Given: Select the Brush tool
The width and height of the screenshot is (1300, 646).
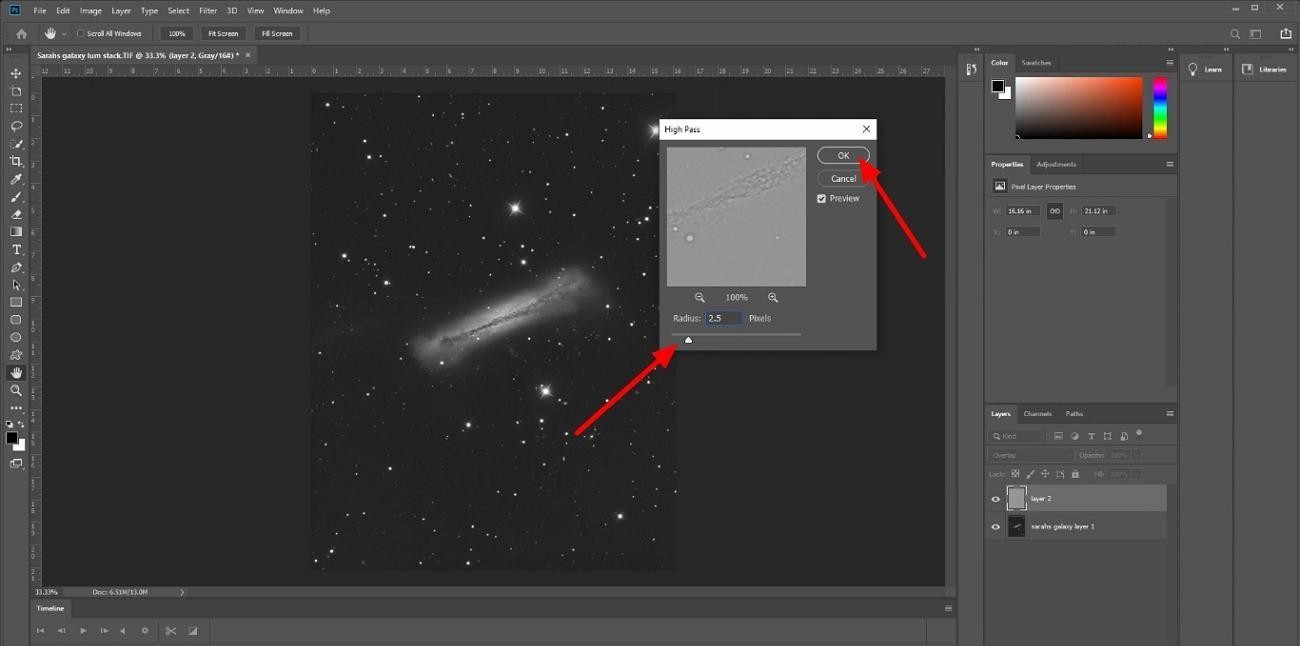Looking at the screenshot, I should (16, 197).
